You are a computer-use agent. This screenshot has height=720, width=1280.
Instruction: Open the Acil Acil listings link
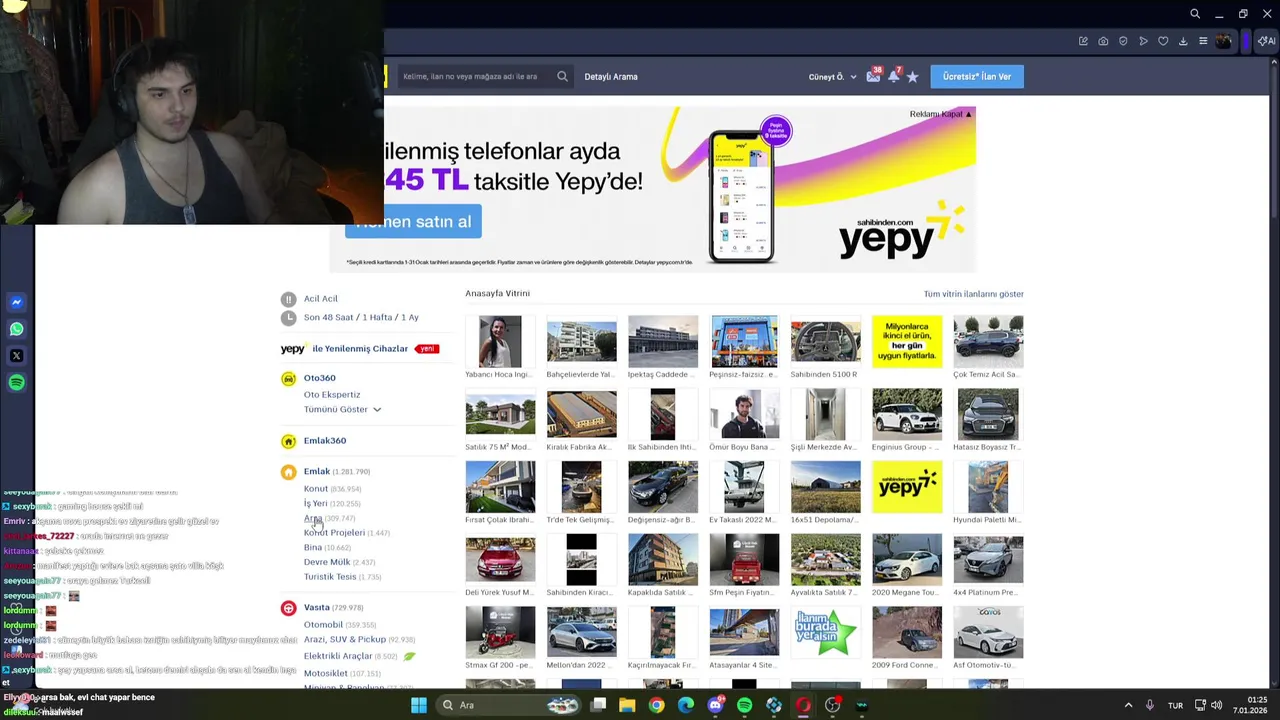321,298
